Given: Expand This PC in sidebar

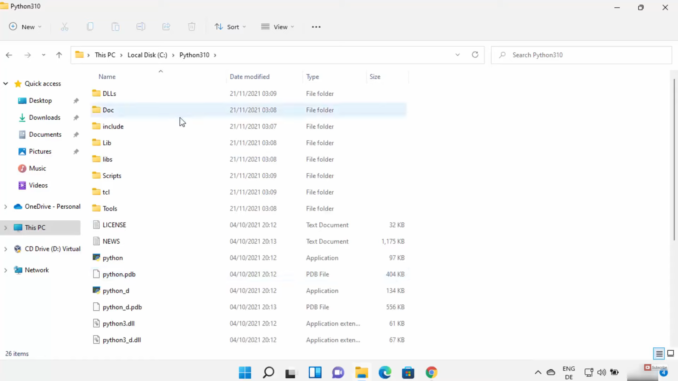Looking at the screenshot, I should click(6, 227).
